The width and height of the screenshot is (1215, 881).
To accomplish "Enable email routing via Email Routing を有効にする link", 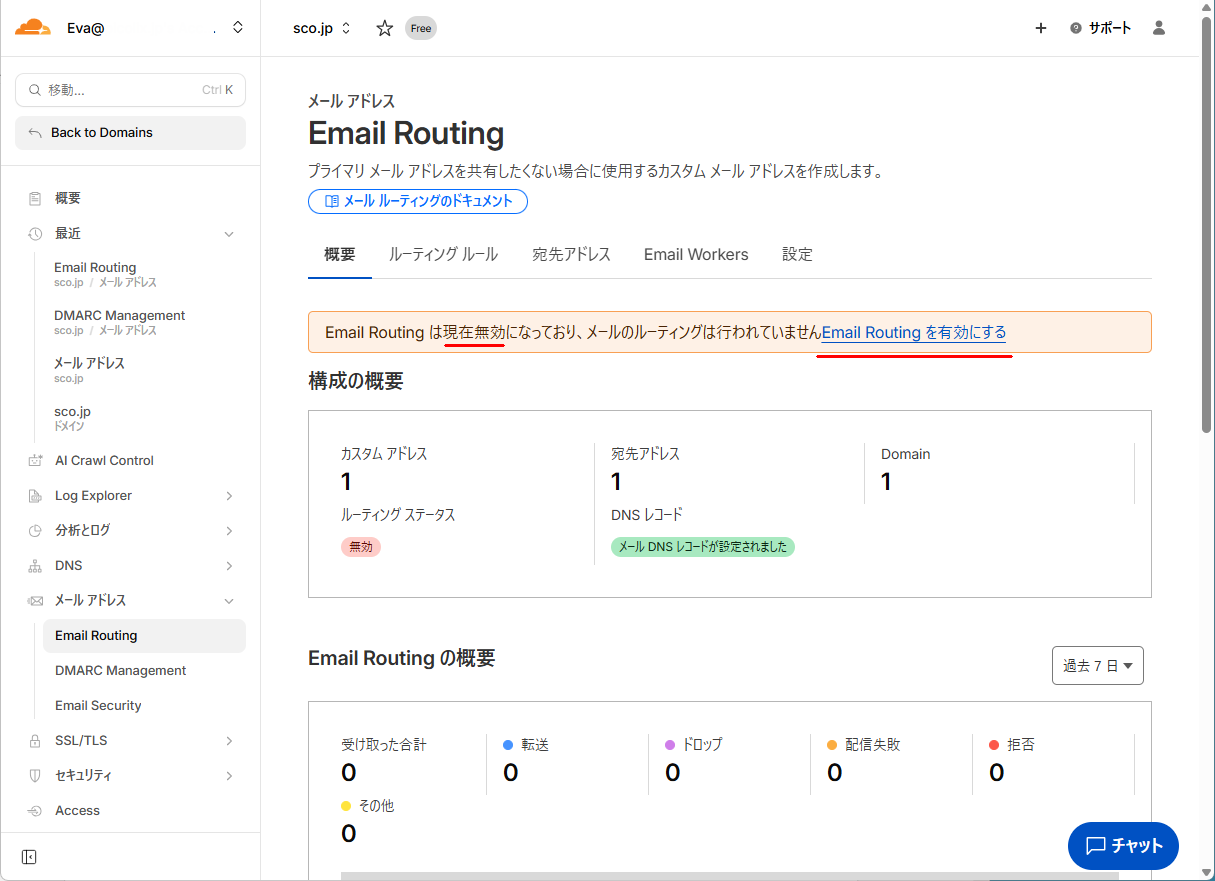I will [x=913, y=332].
